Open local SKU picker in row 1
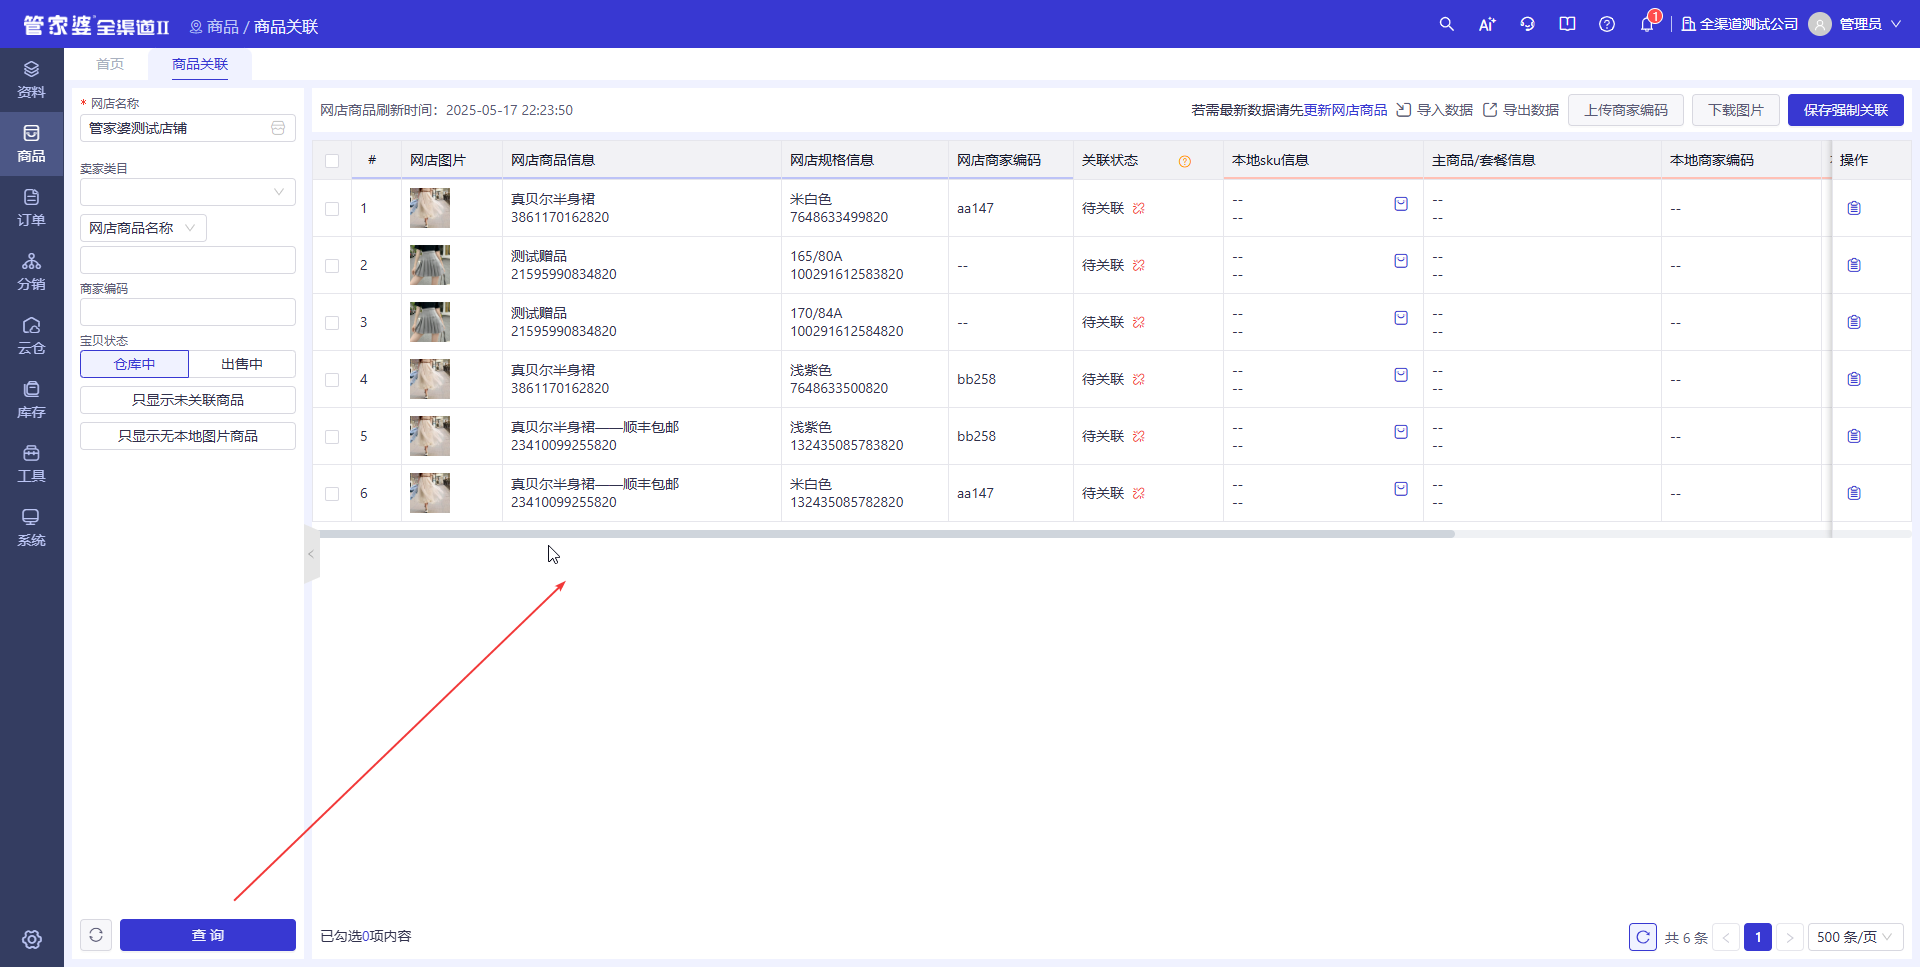The height and width of the screenshot is (967, 1920). [1401, 204]
